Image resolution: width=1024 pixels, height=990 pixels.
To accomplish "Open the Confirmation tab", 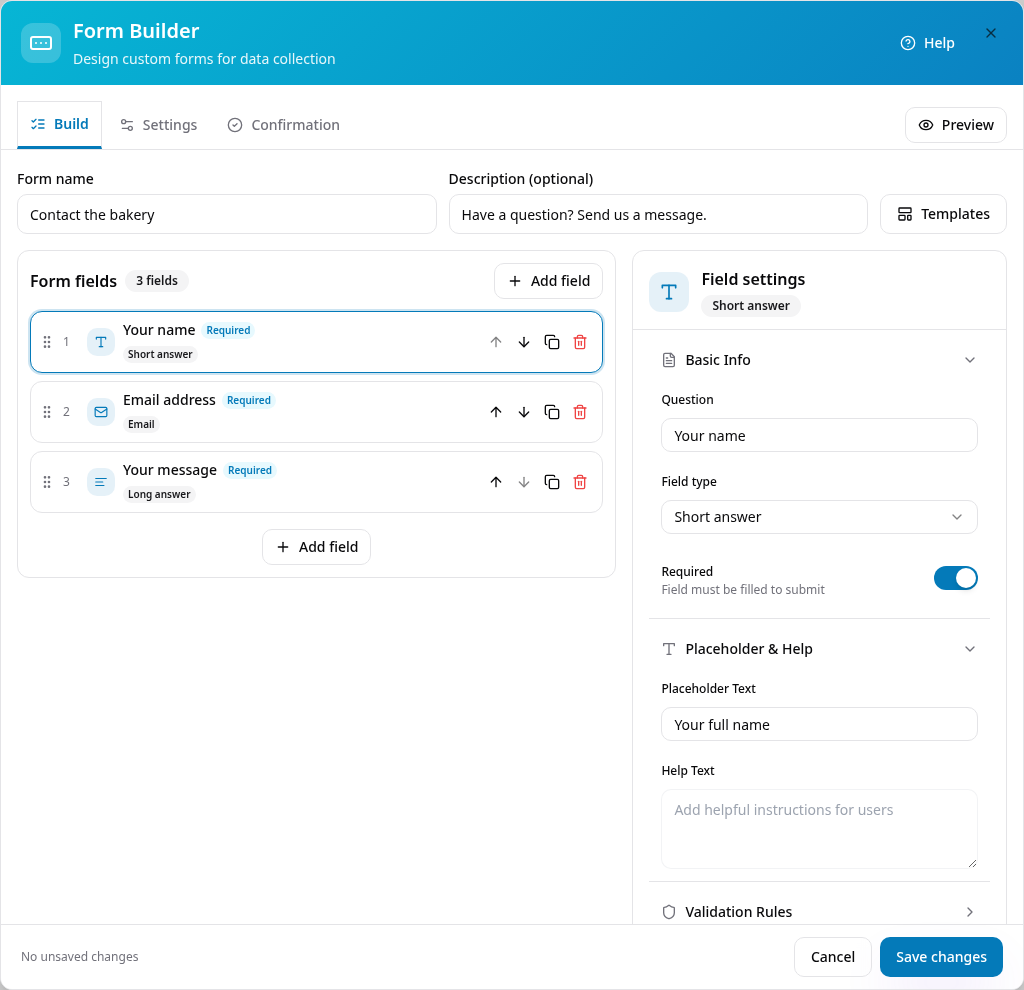I will tap(283, 125).
